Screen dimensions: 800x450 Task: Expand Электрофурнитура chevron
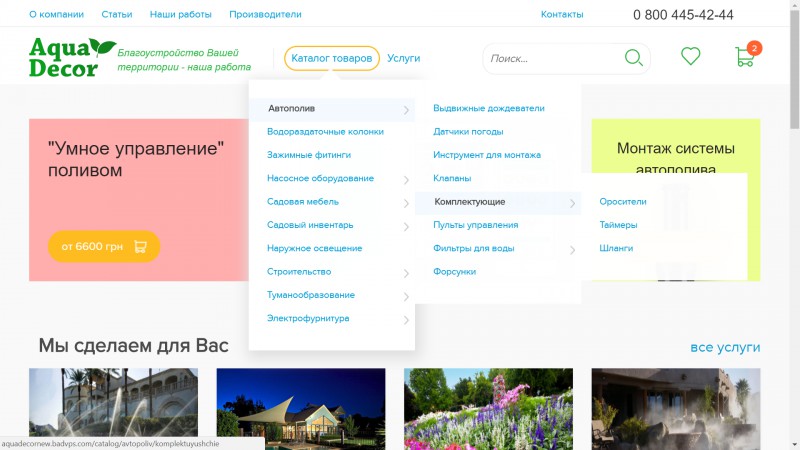406,320
